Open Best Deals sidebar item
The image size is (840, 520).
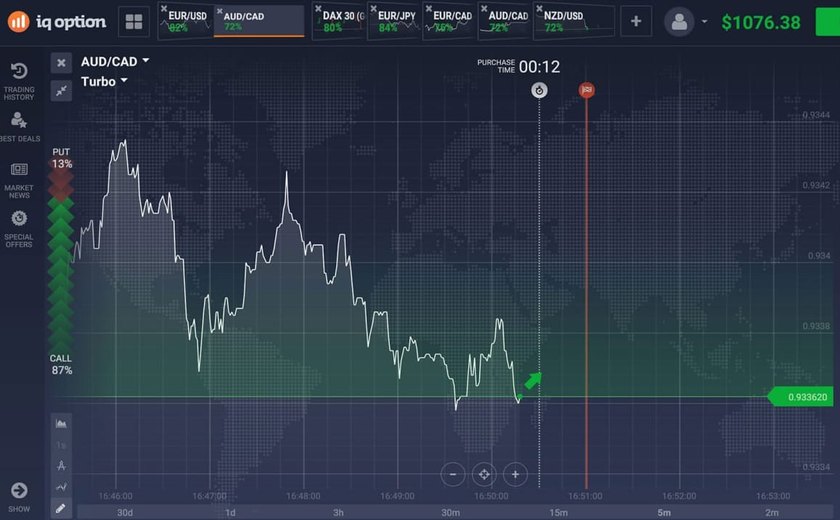[x=19, y=127]
